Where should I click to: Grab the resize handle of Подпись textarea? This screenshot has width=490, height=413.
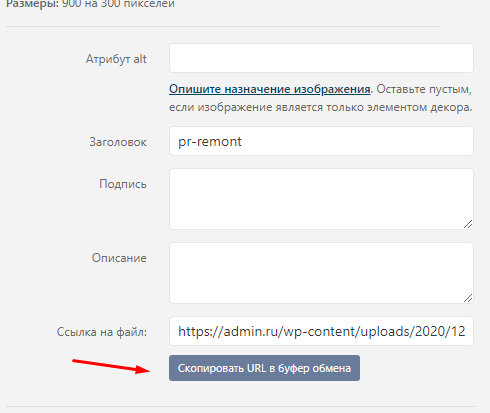[x=468, y=224]
